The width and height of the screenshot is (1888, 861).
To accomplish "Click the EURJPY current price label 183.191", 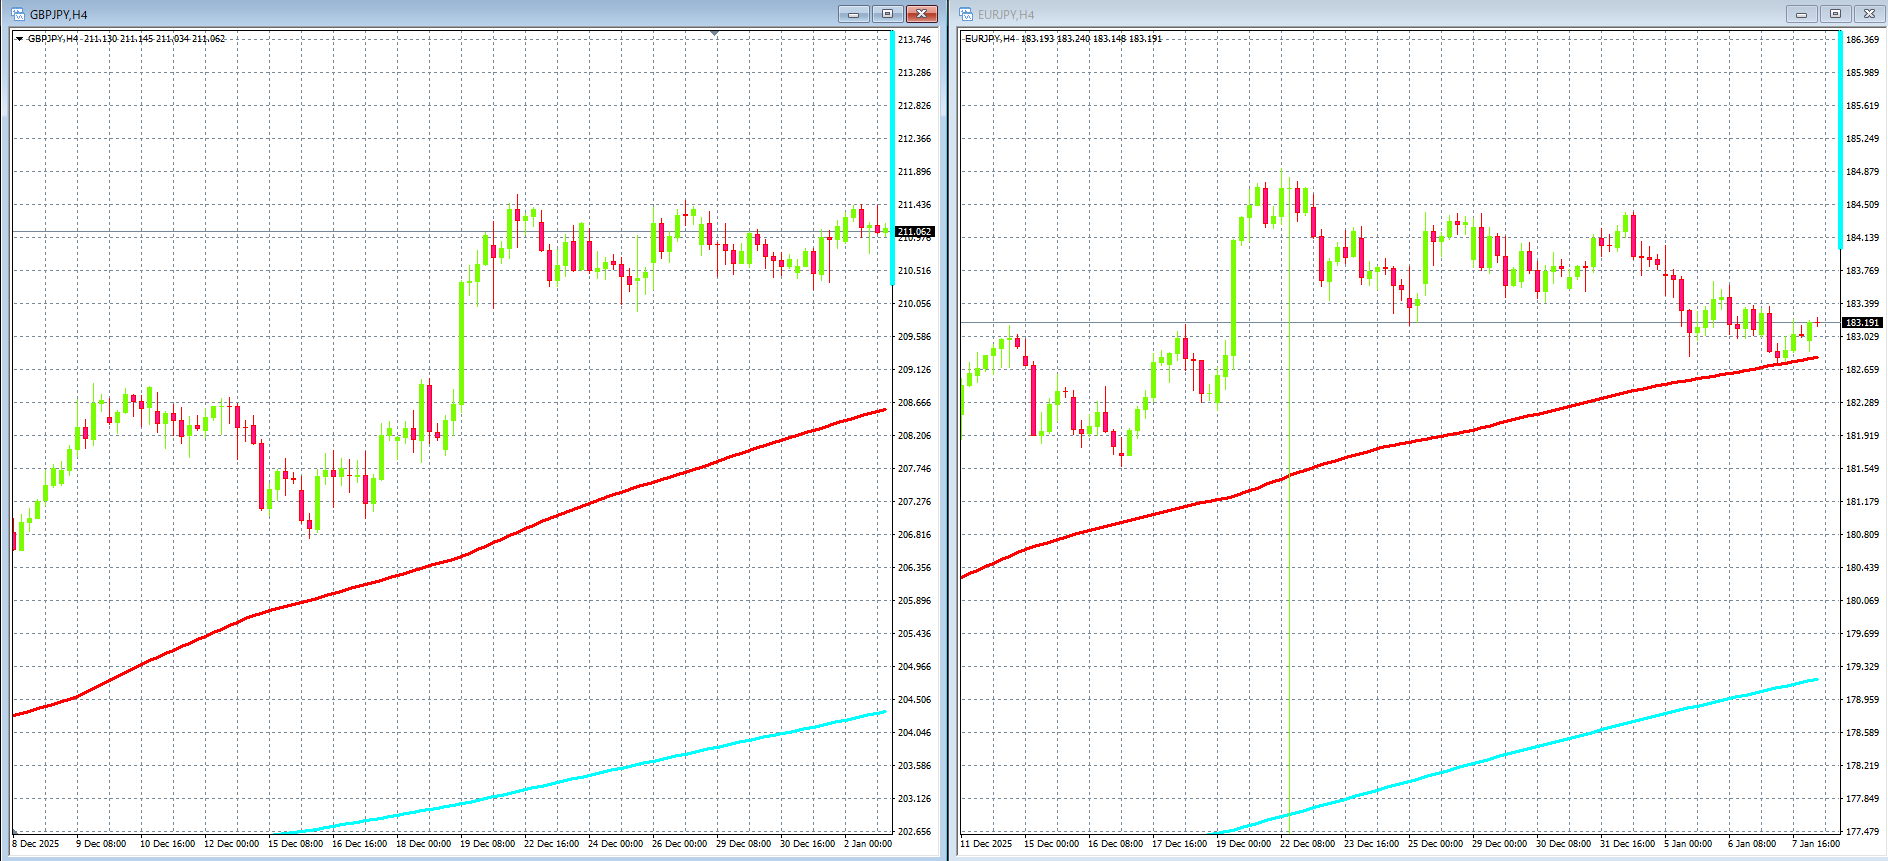I will point(1862,323).
